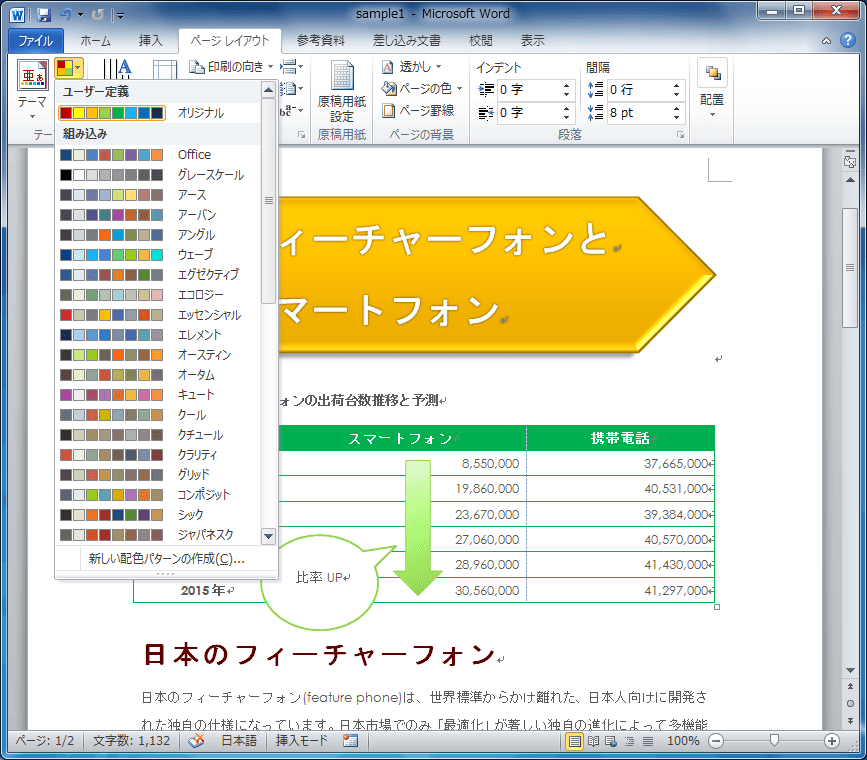Increase spacing before stepper up arrow

[x=677, y=86]
